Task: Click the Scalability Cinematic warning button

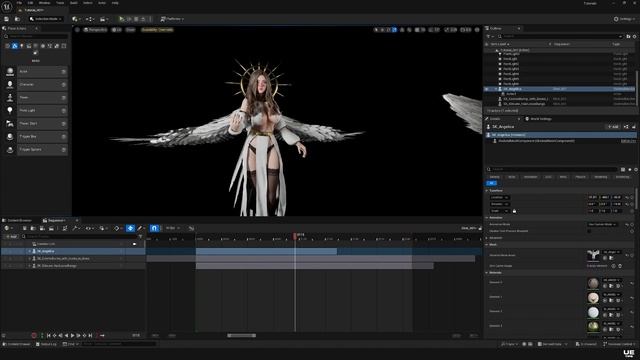Action: 157,30
